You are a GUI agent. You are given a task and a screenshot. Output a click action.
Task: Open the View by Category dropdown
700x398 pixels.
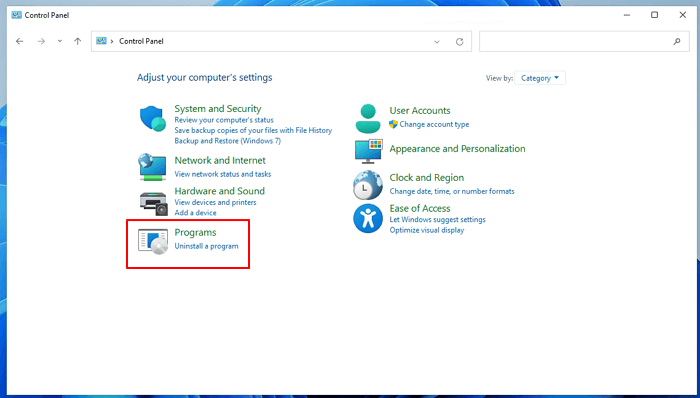coord(540,78)
